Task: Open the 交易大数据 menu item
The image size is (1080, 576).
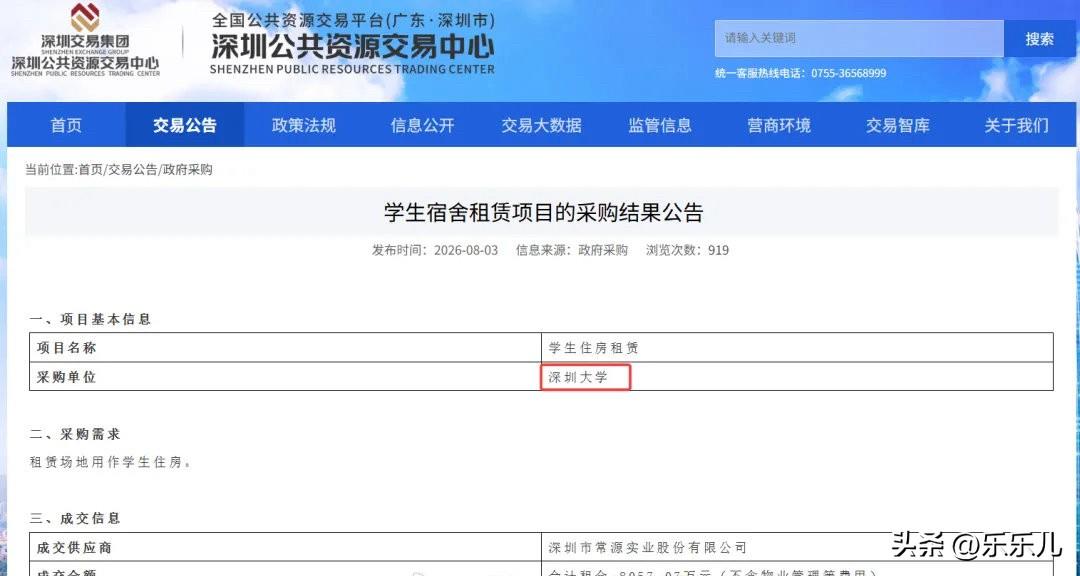Action: [541, 125]
